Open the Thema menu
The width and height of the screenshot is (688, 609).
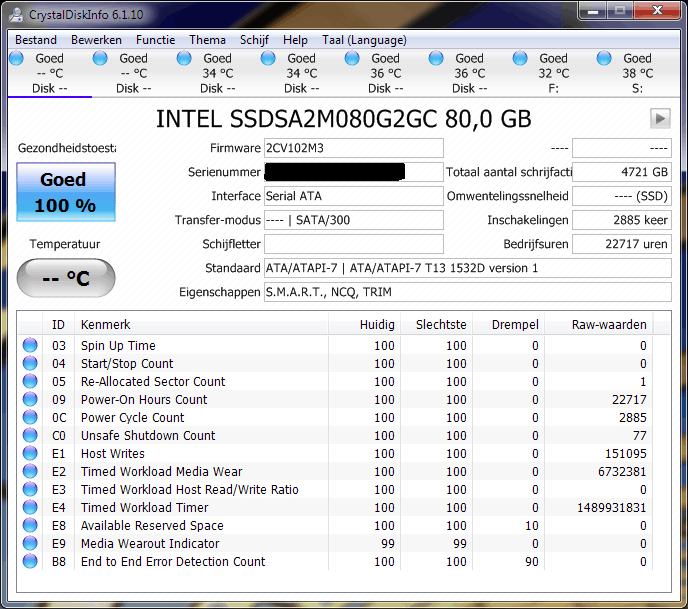click(207, 40)
